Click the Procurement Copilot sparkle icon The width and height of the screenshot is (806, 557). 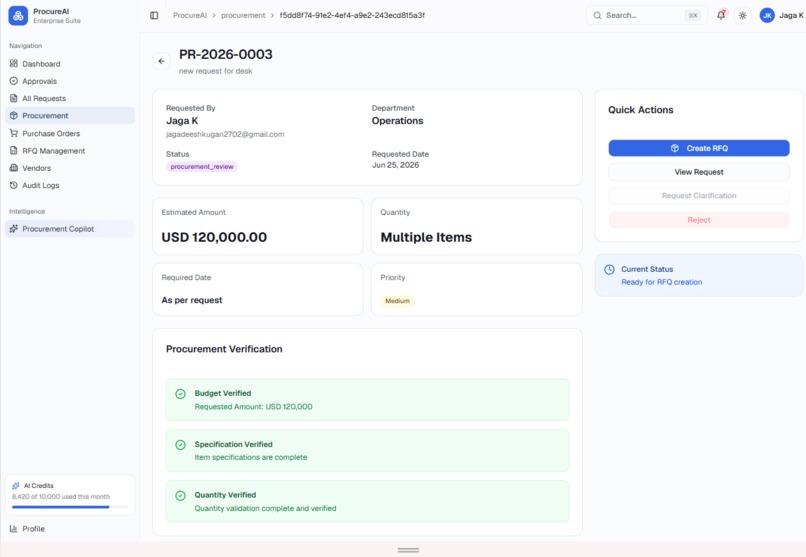pos(14,229)
